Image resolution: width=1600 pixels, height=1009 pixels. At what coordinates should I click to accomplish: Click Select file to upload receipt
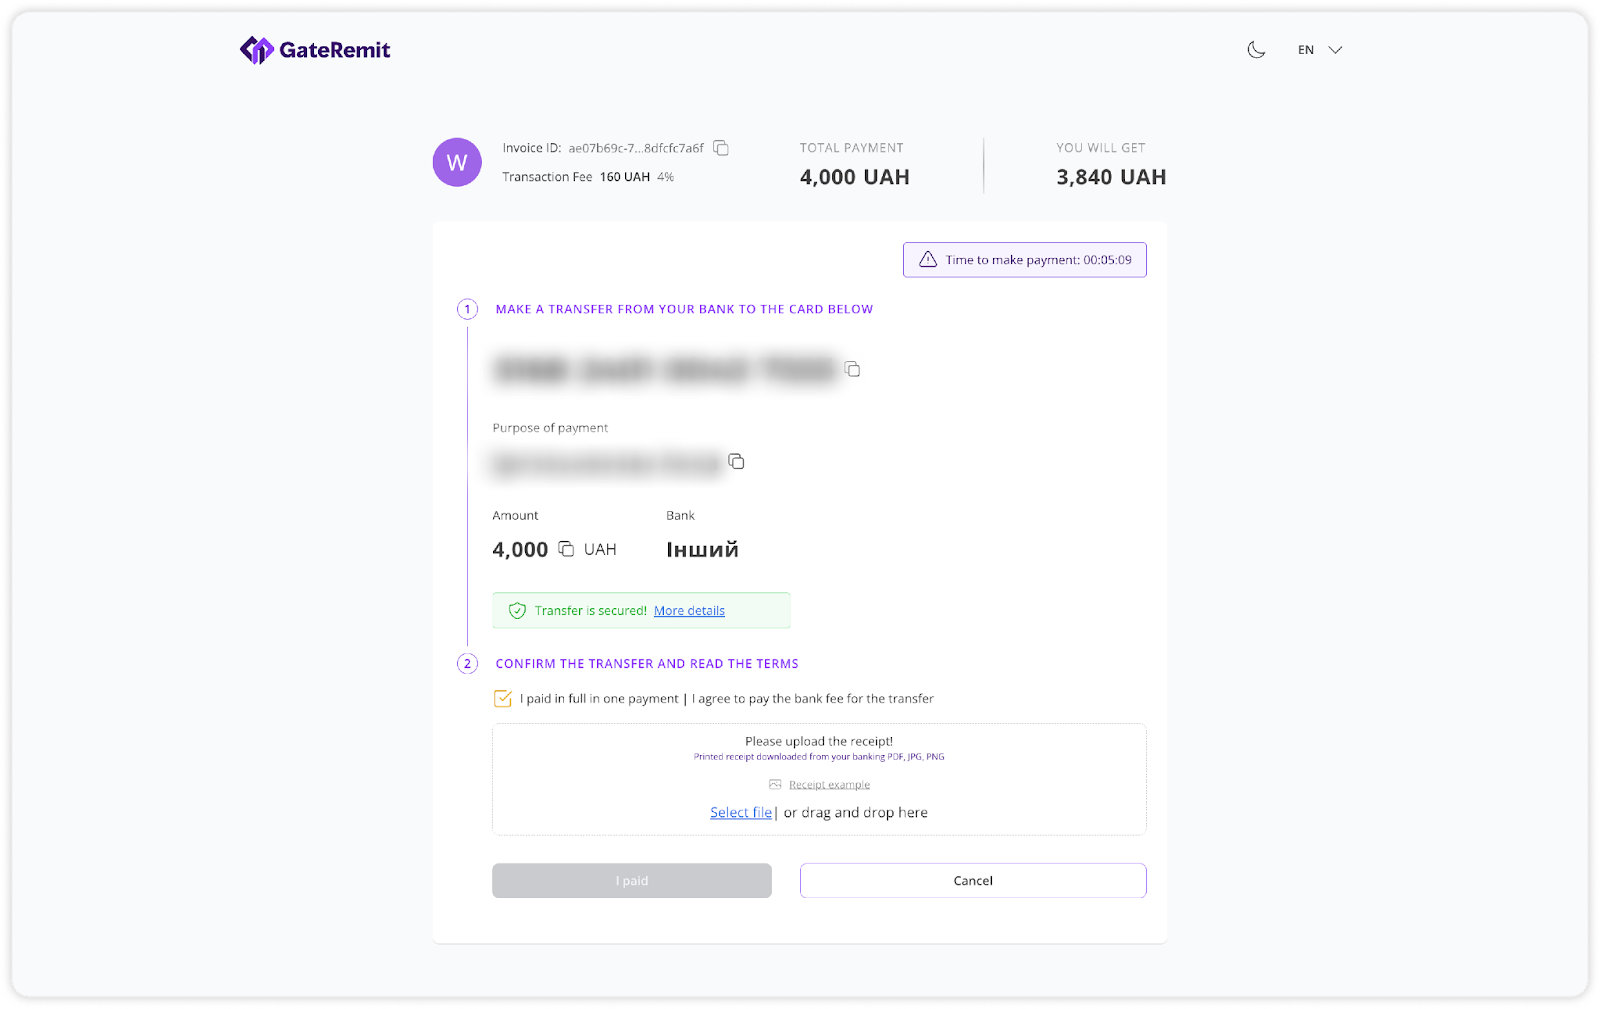[x=741, y=813]
